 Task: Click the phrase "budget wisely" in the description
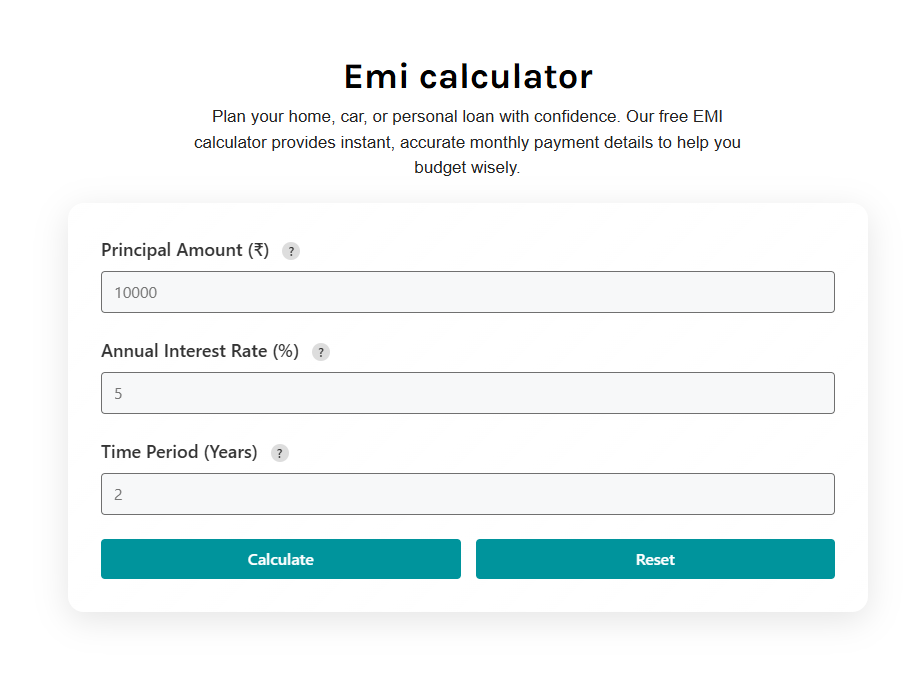click(x=467, y=168)
